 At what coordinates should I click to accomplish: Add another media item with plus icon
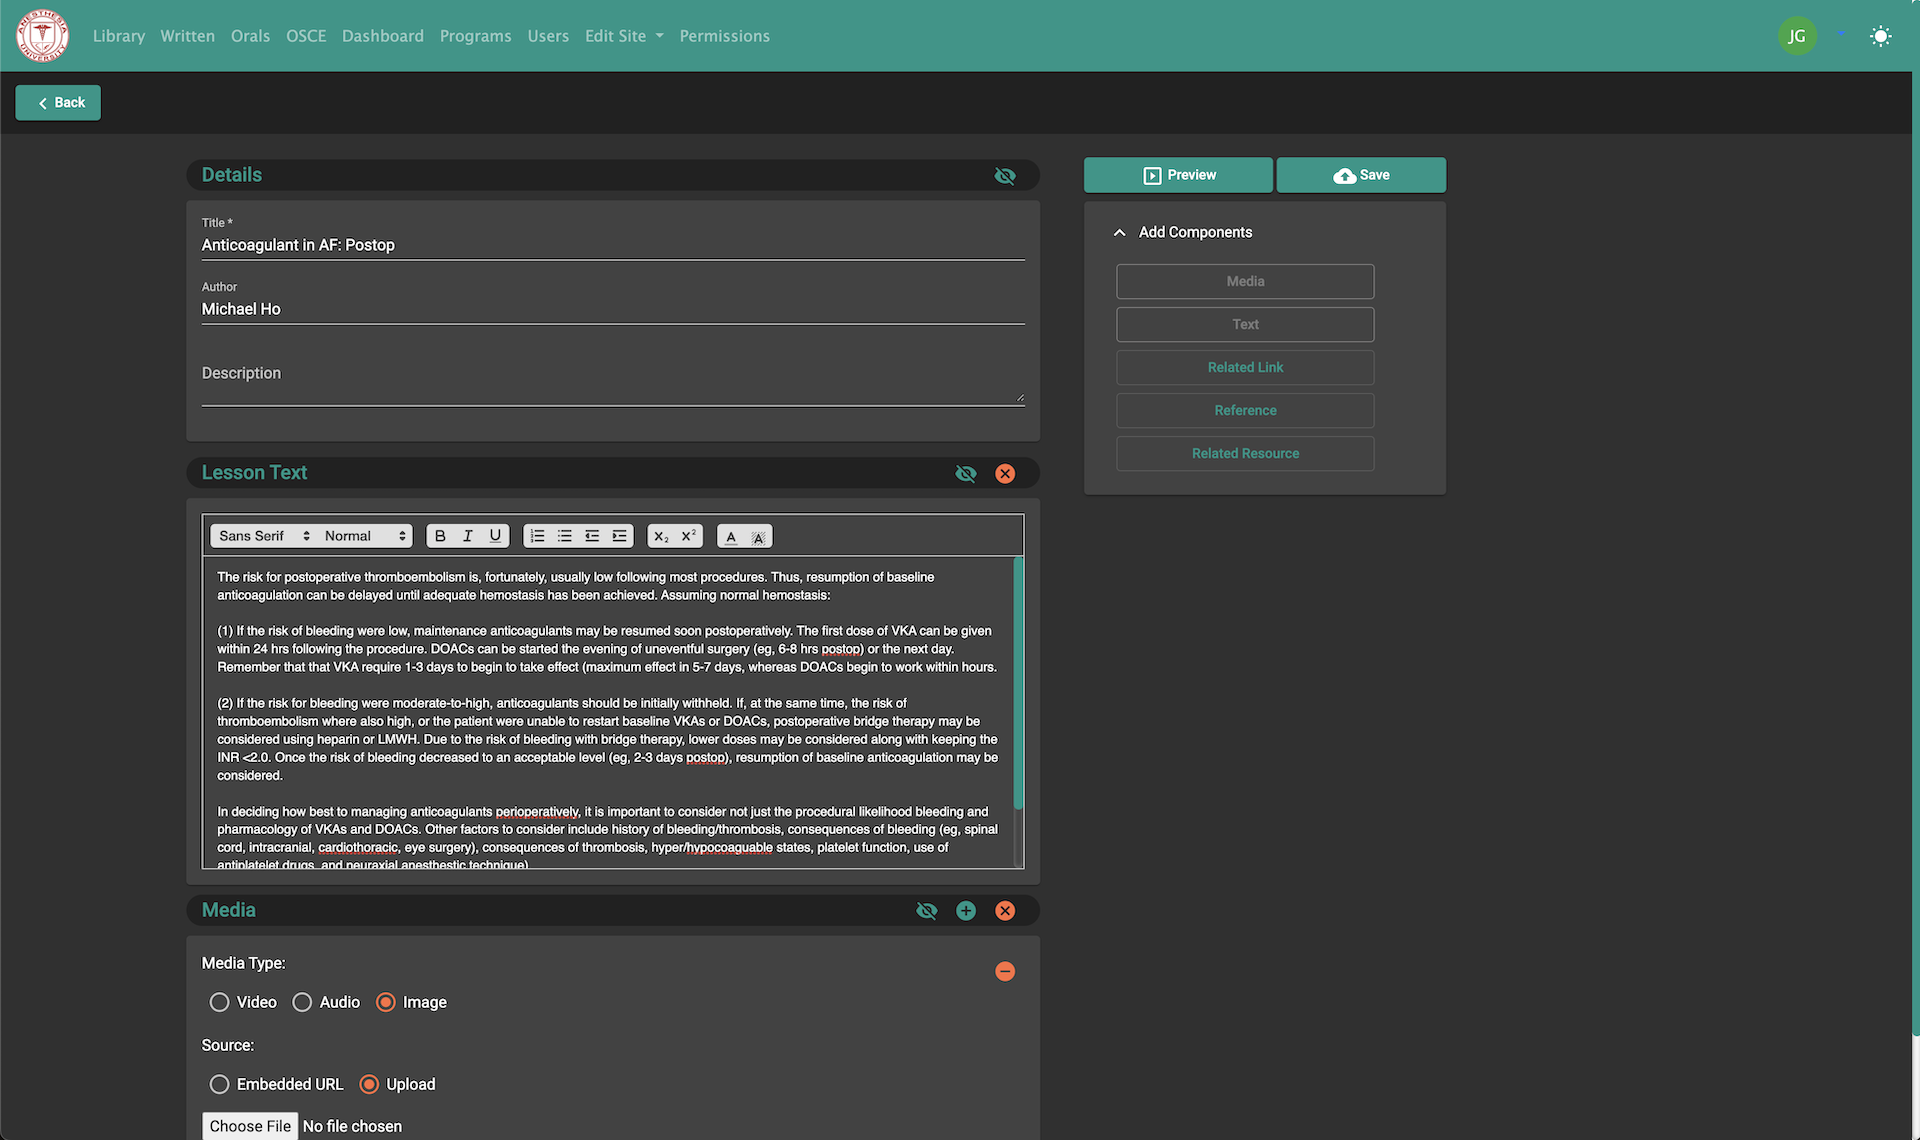click(965, 910)
